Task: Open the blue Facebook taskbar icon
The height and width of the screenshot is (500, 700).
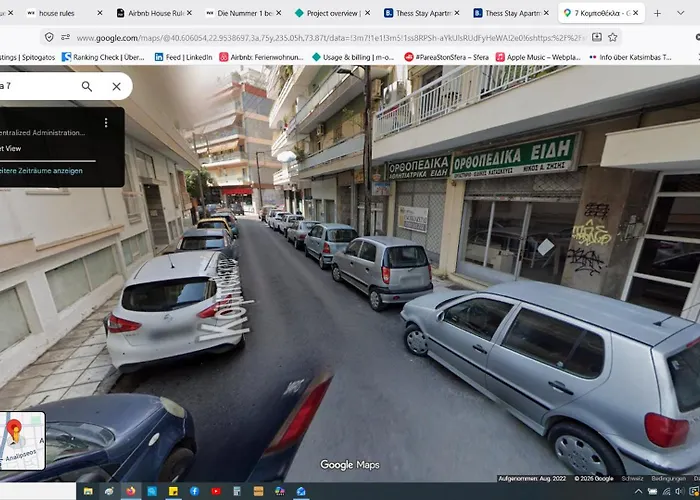Action: (195, 492)
